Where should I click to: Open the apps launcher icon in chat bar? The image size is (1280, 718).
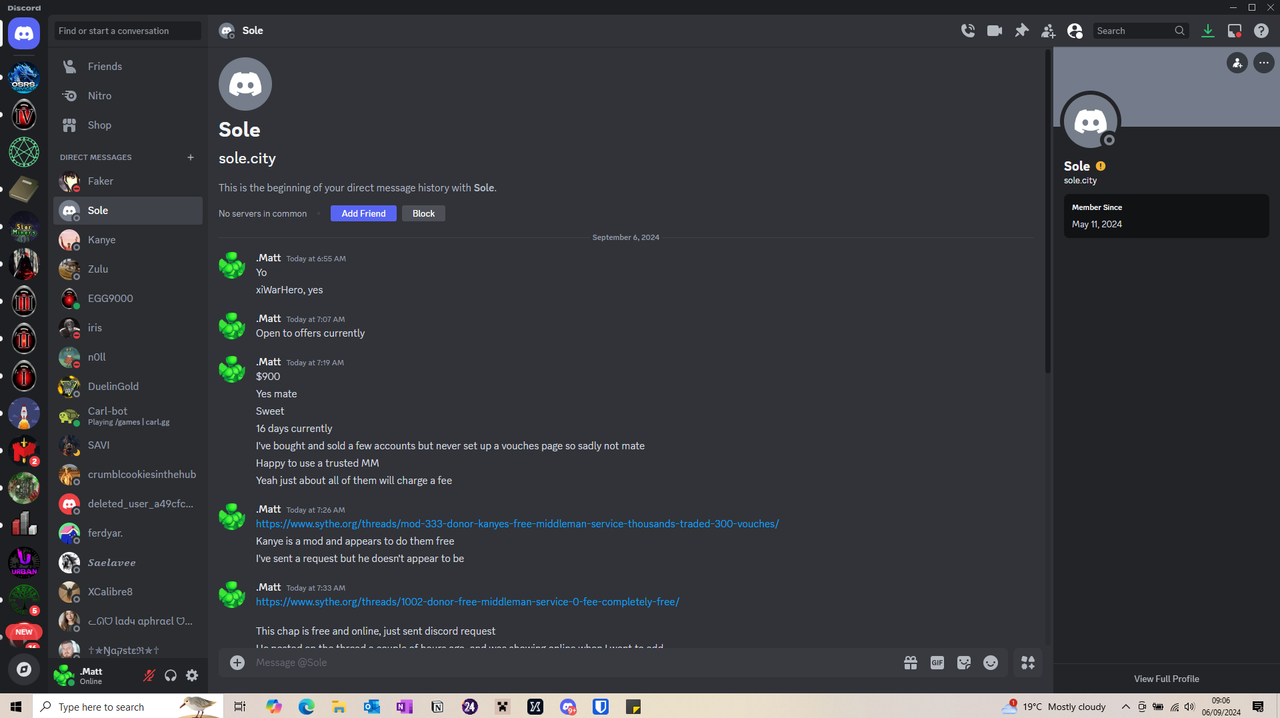click(x=1027, y=663)
